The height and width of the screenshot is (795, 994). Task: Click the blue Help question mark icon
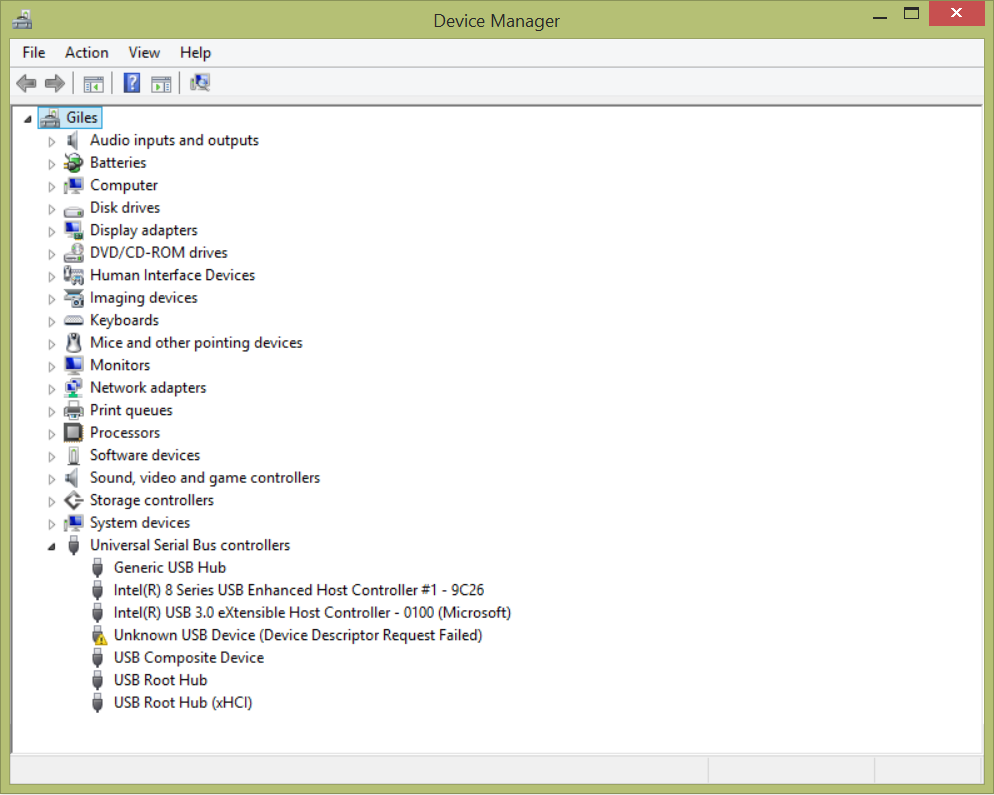pos(131,83)
